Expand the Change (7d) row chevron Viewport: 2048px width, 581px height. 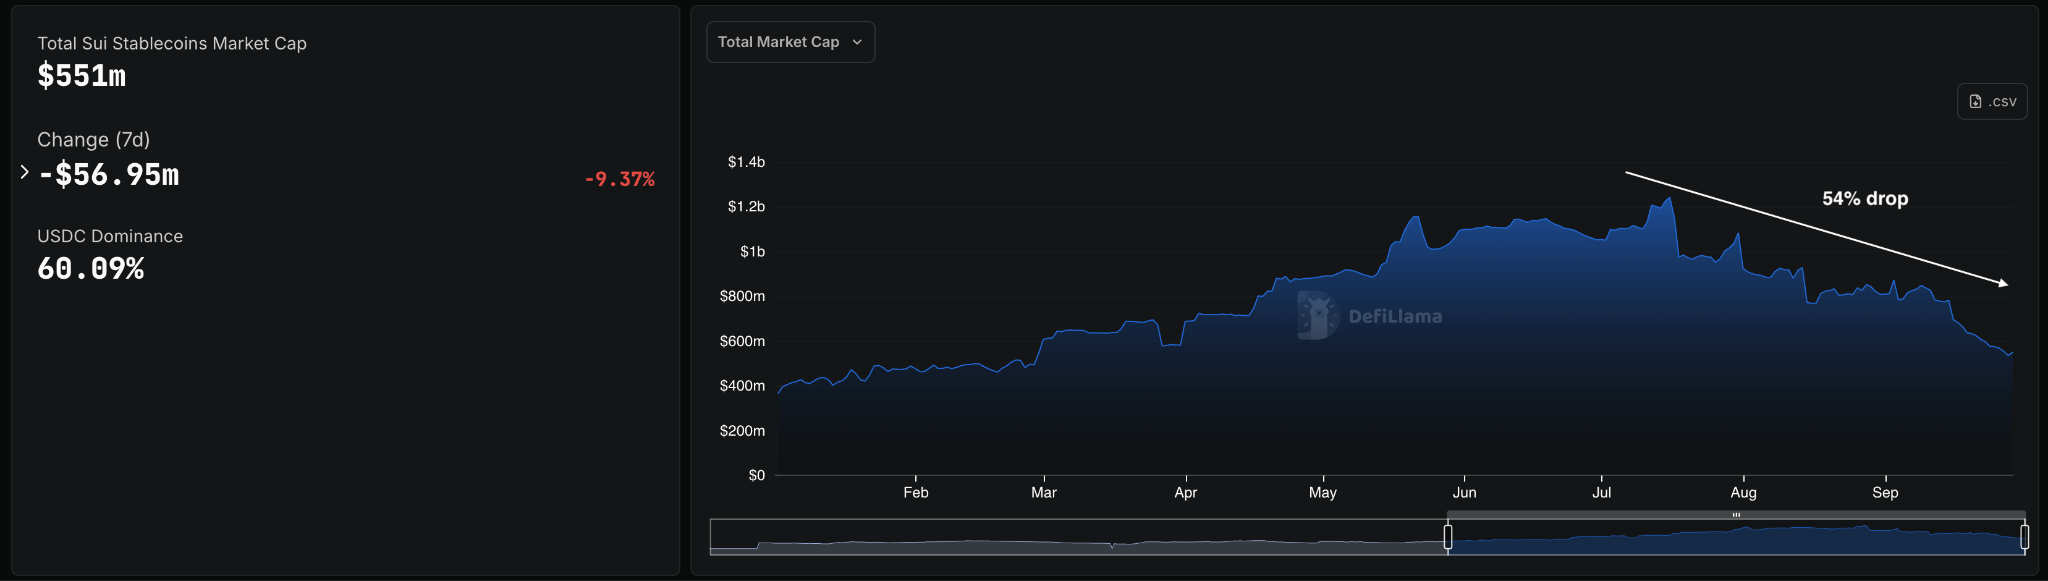[24, 172]
